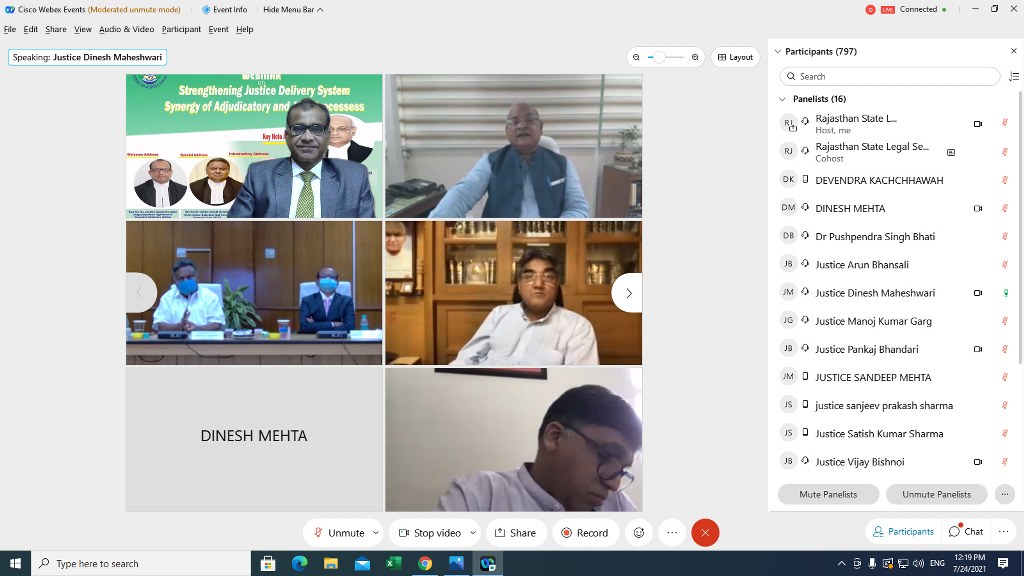The height and width of the screenshot is (576, 1024).
Task: Collapse menu with Hide Menu Bar
Action: tap(293, 10)
